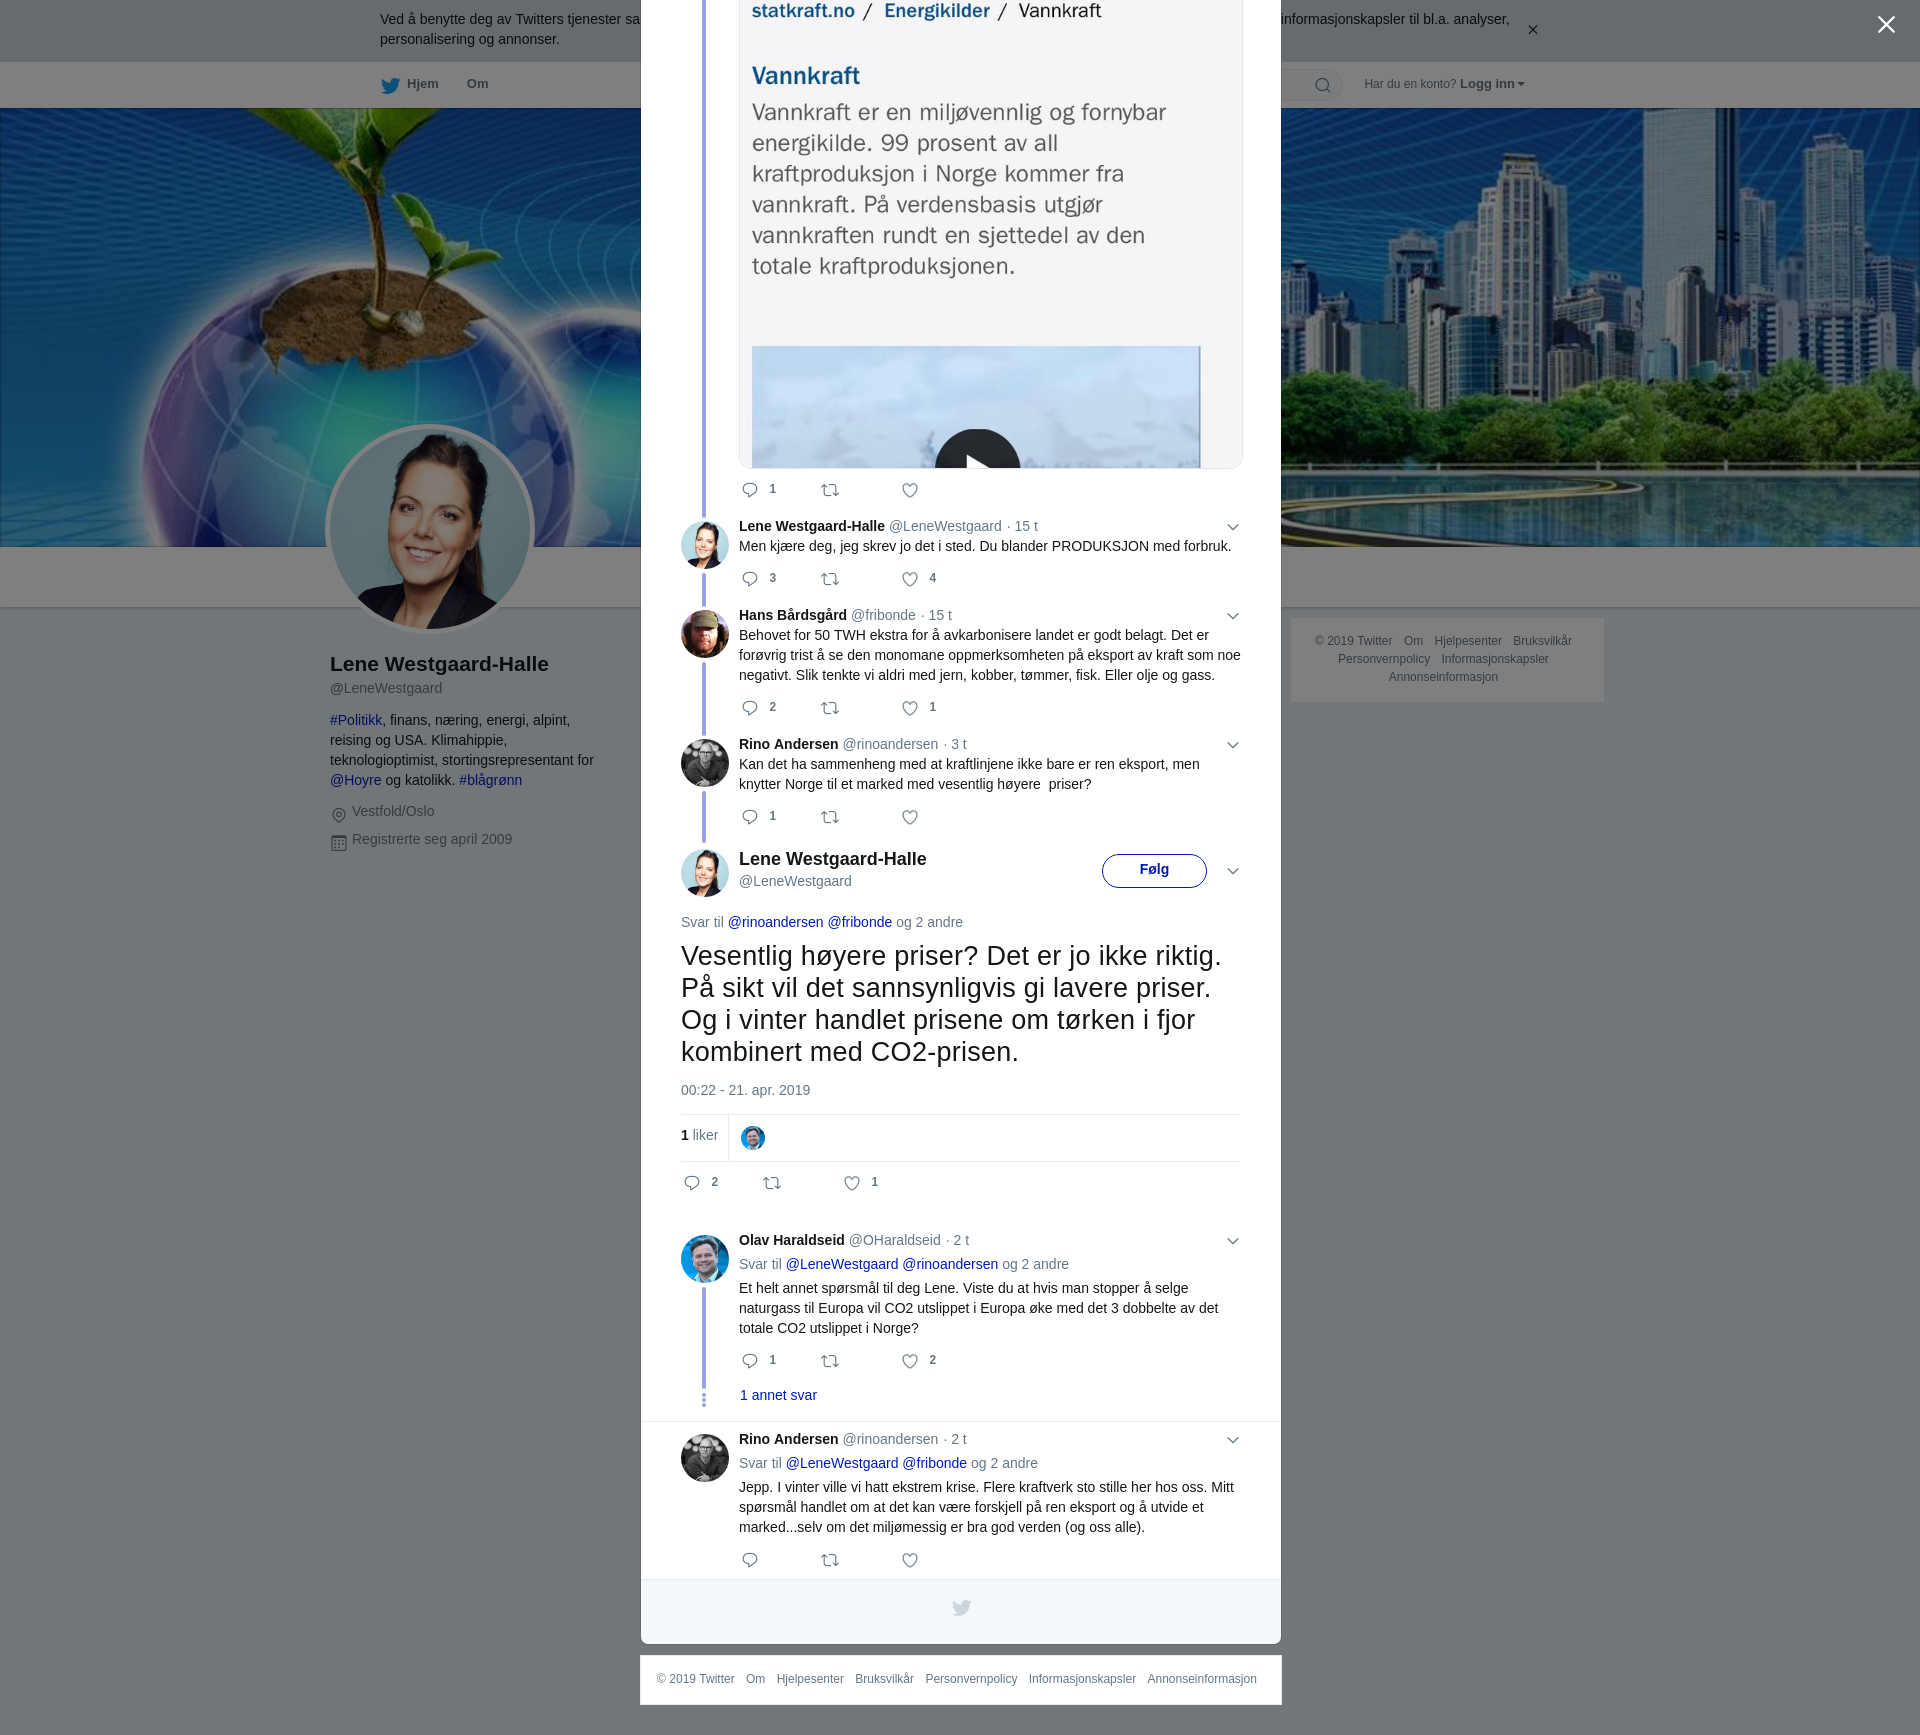Expand options on Olav Haraldseid's tweet
1920x1735 pixels.
pyautogui.click(x=1233, y=1241)
